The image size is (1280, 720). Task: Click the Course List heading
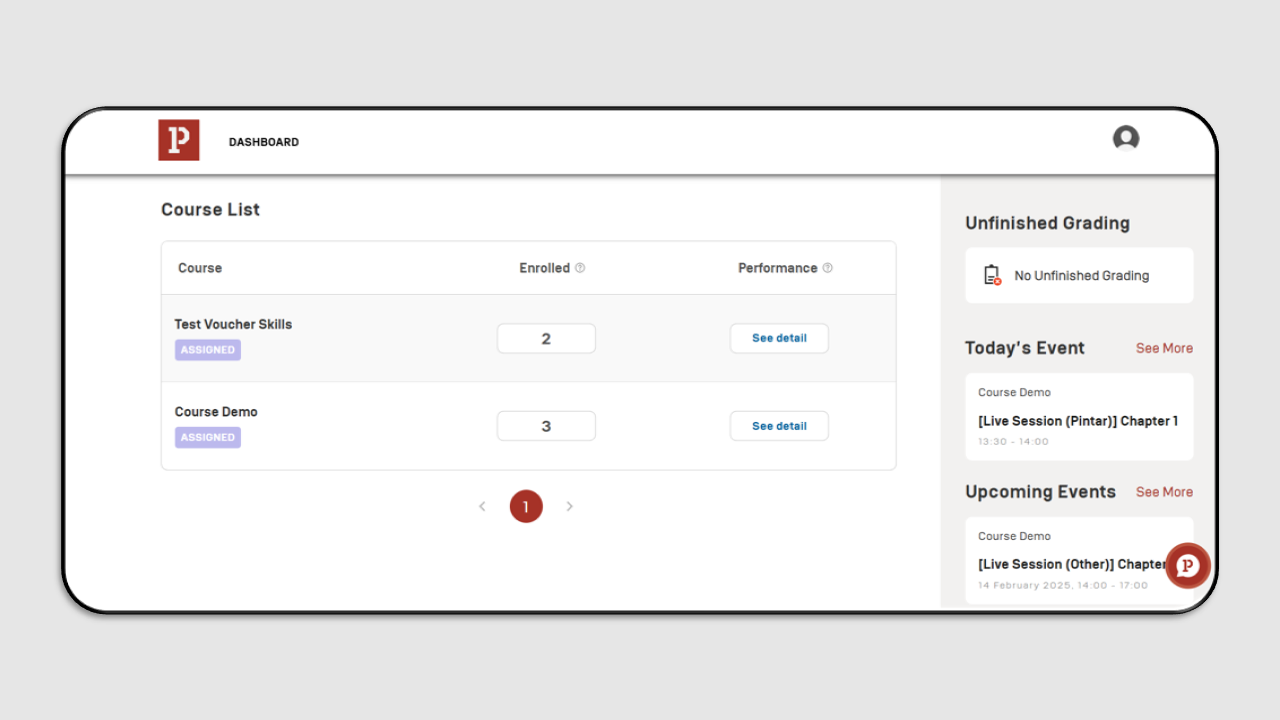click(210, 209)
